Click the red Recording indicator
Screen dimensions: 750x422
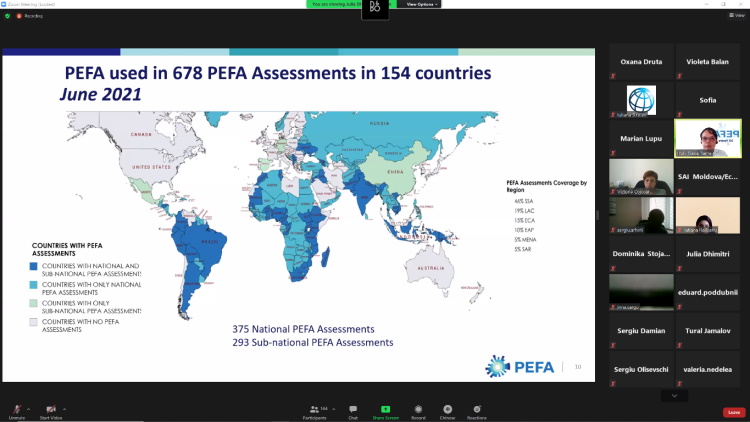[30, 16]
